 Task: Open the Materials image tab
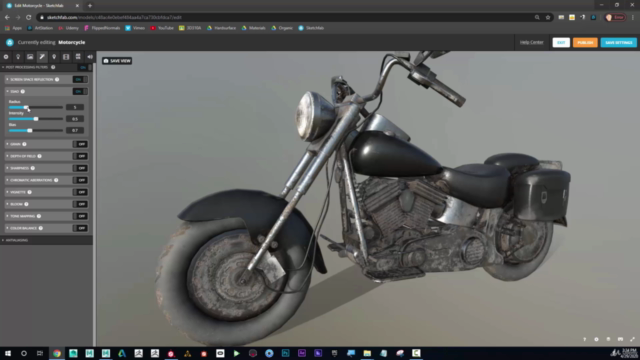click(x=30, y=57)
